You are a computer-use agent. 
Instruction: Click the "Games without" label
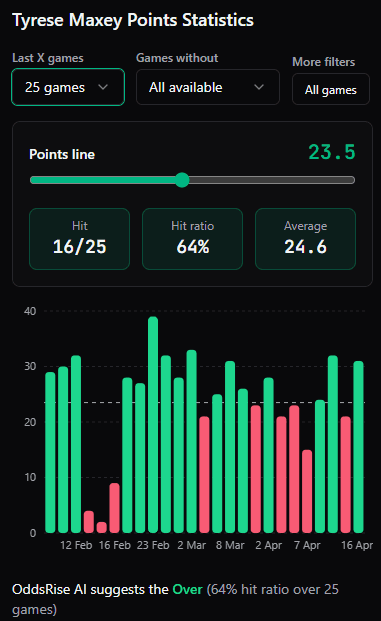tap(177, 58)
